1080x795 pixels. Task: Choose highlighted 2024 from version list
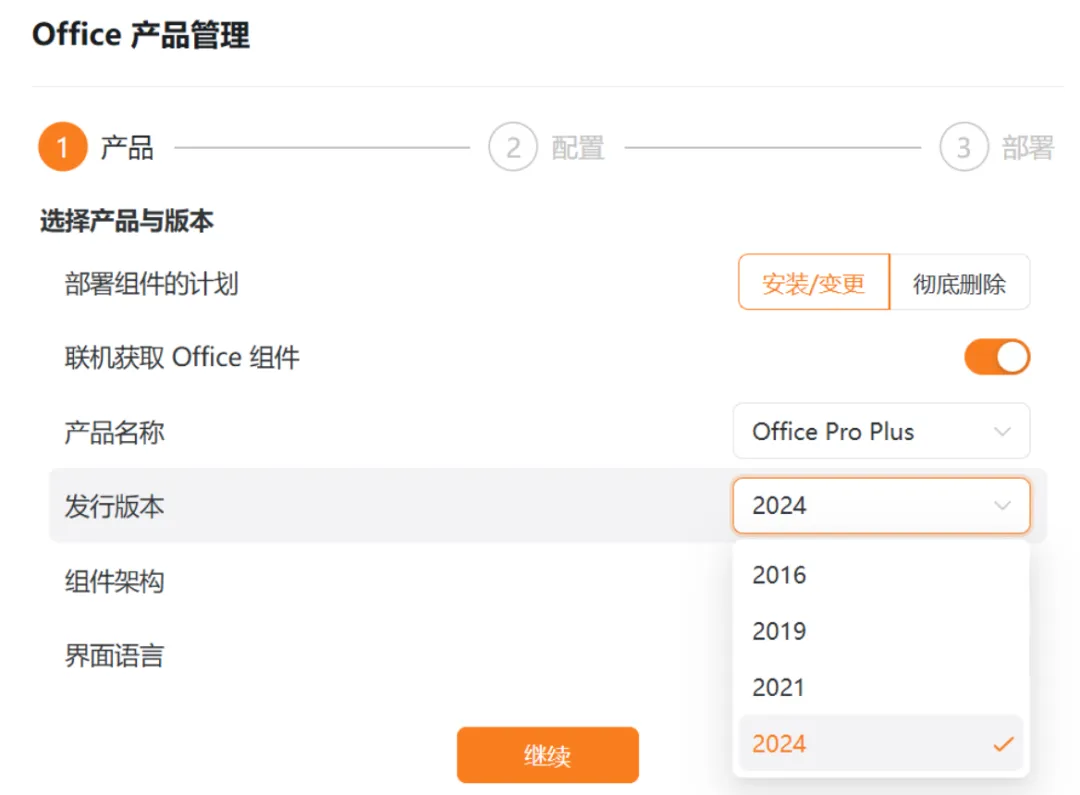coord(881,743)
